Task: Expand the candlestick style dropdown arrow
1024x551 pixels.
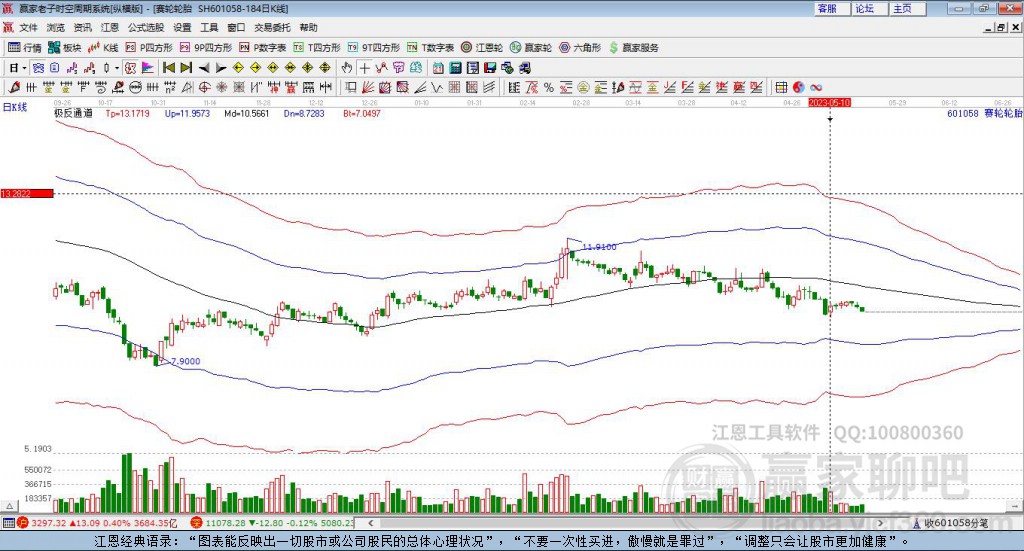Action: click(116, 68)
